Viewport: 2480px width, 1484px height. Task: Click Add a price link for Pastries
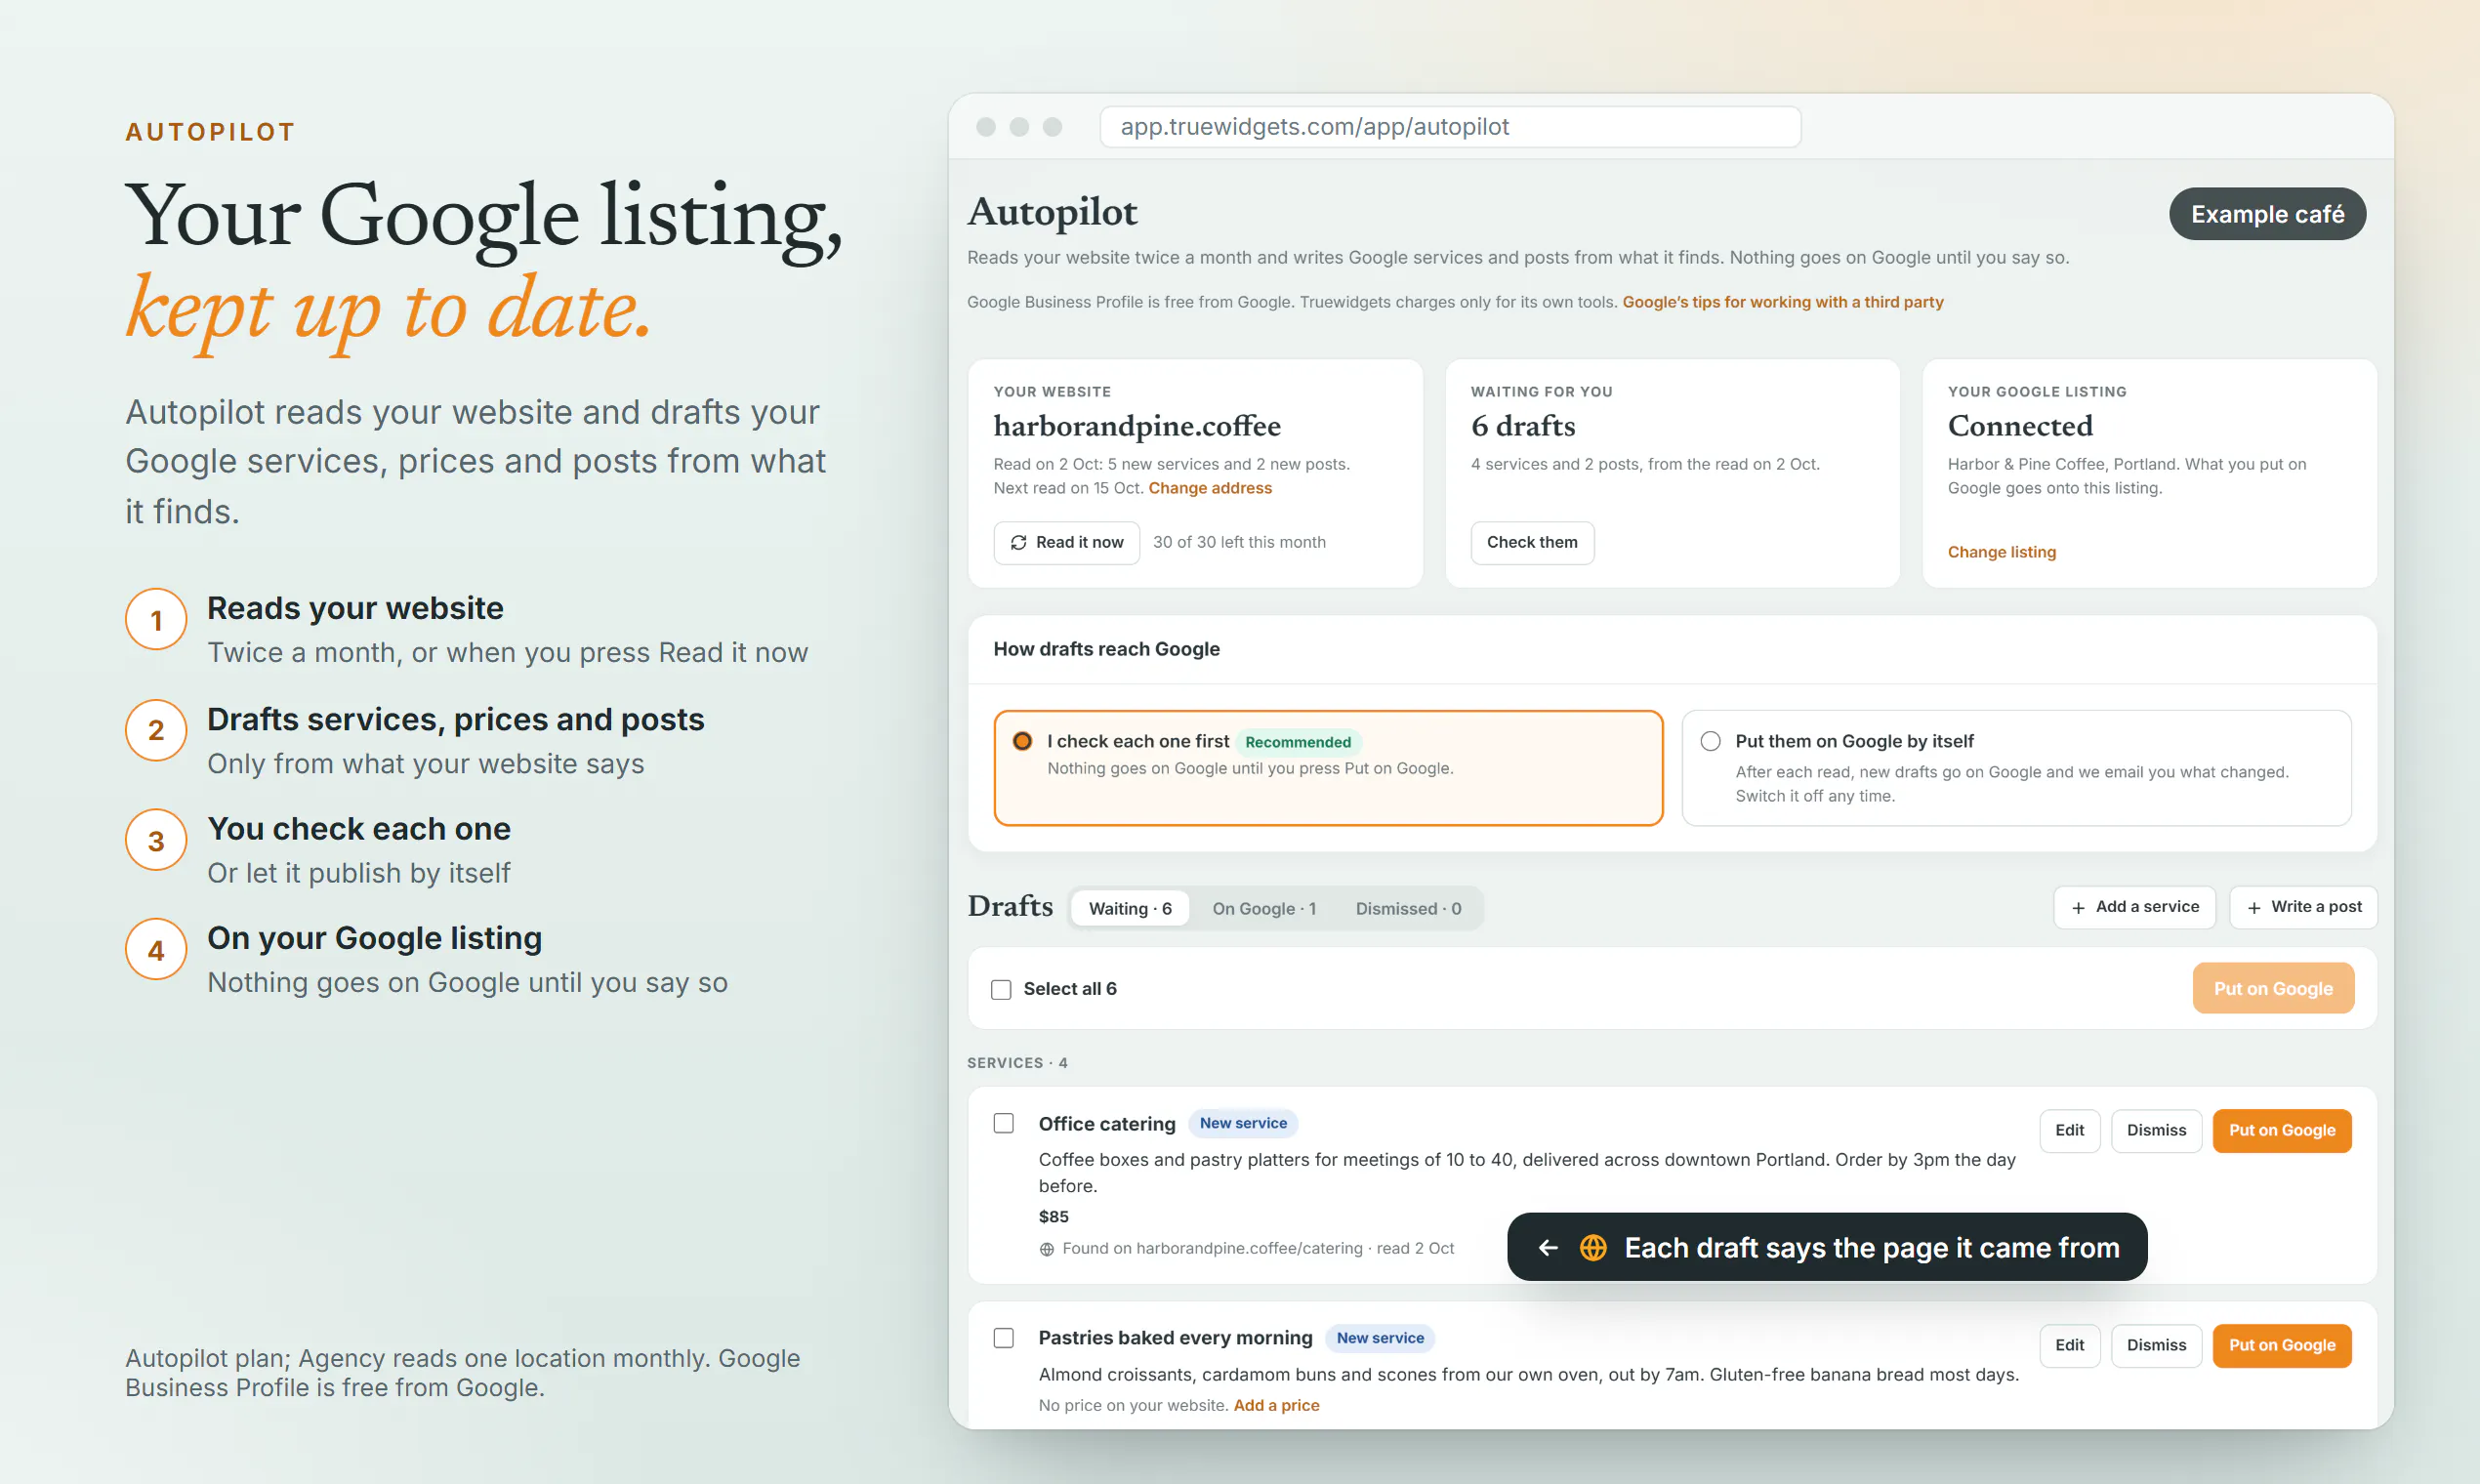click(1276, 1405)
